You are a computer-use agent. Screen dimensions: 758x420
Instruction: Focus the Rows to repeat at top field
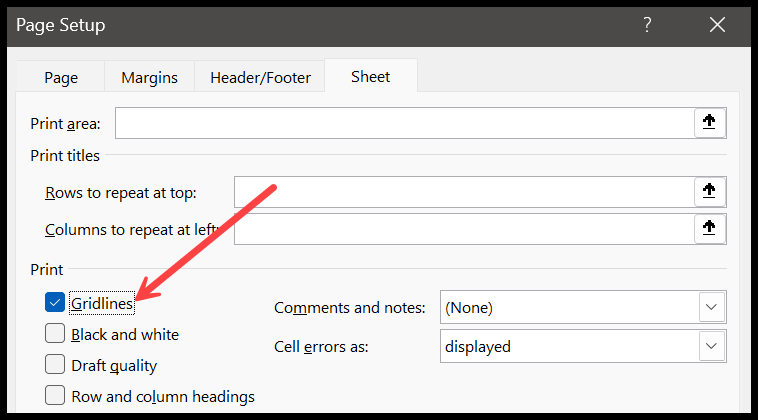click(465, 192)
